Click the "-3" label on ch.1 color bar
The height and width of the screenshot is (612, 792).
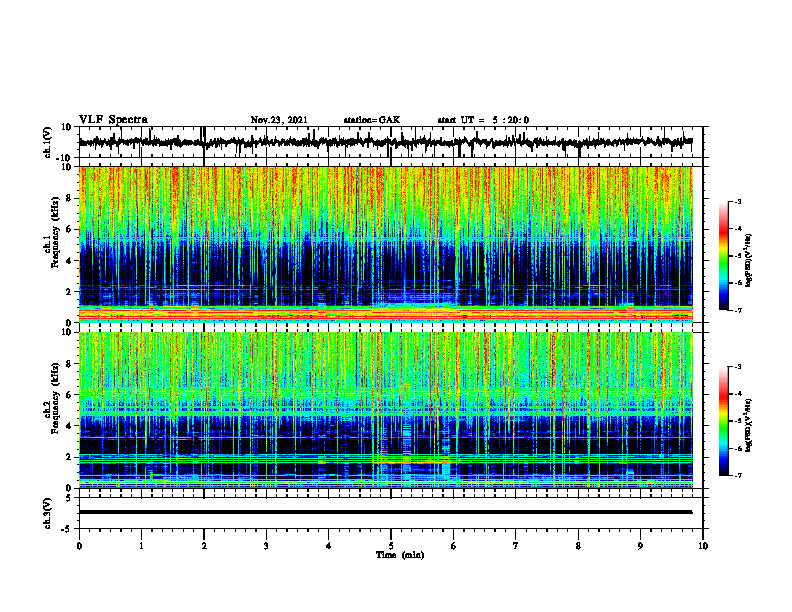737,201
